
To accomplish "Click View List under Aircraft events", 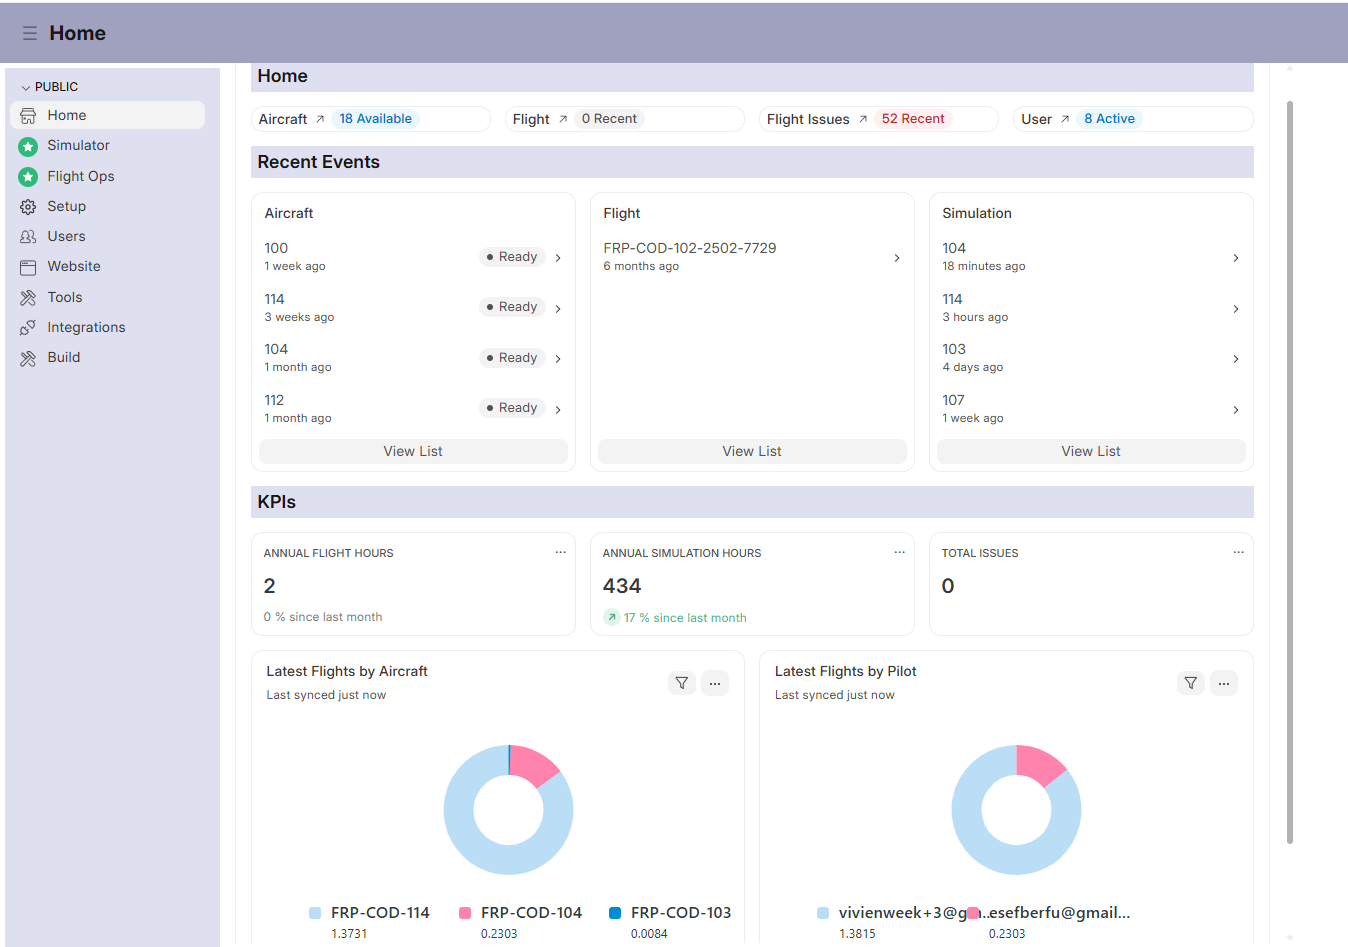I will coord(413,451).
